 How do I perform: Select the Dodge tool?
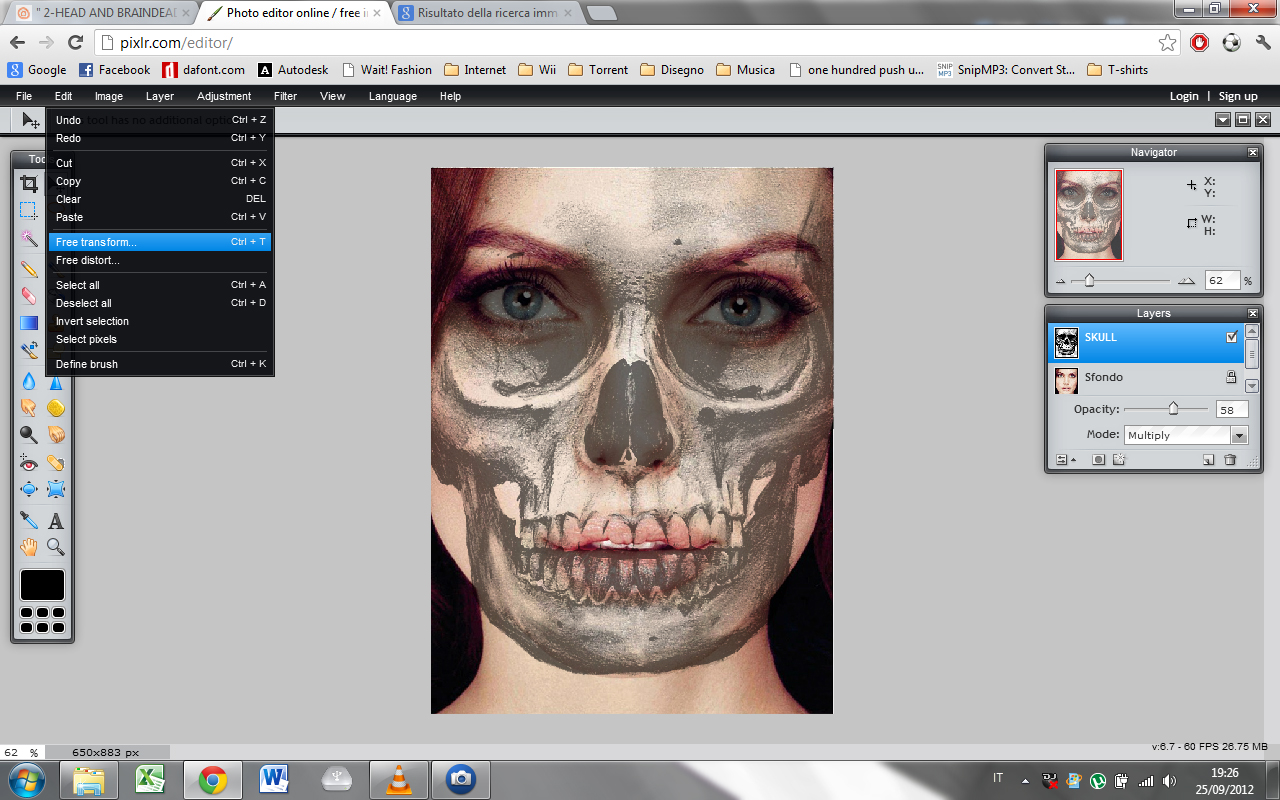(29, 435)
